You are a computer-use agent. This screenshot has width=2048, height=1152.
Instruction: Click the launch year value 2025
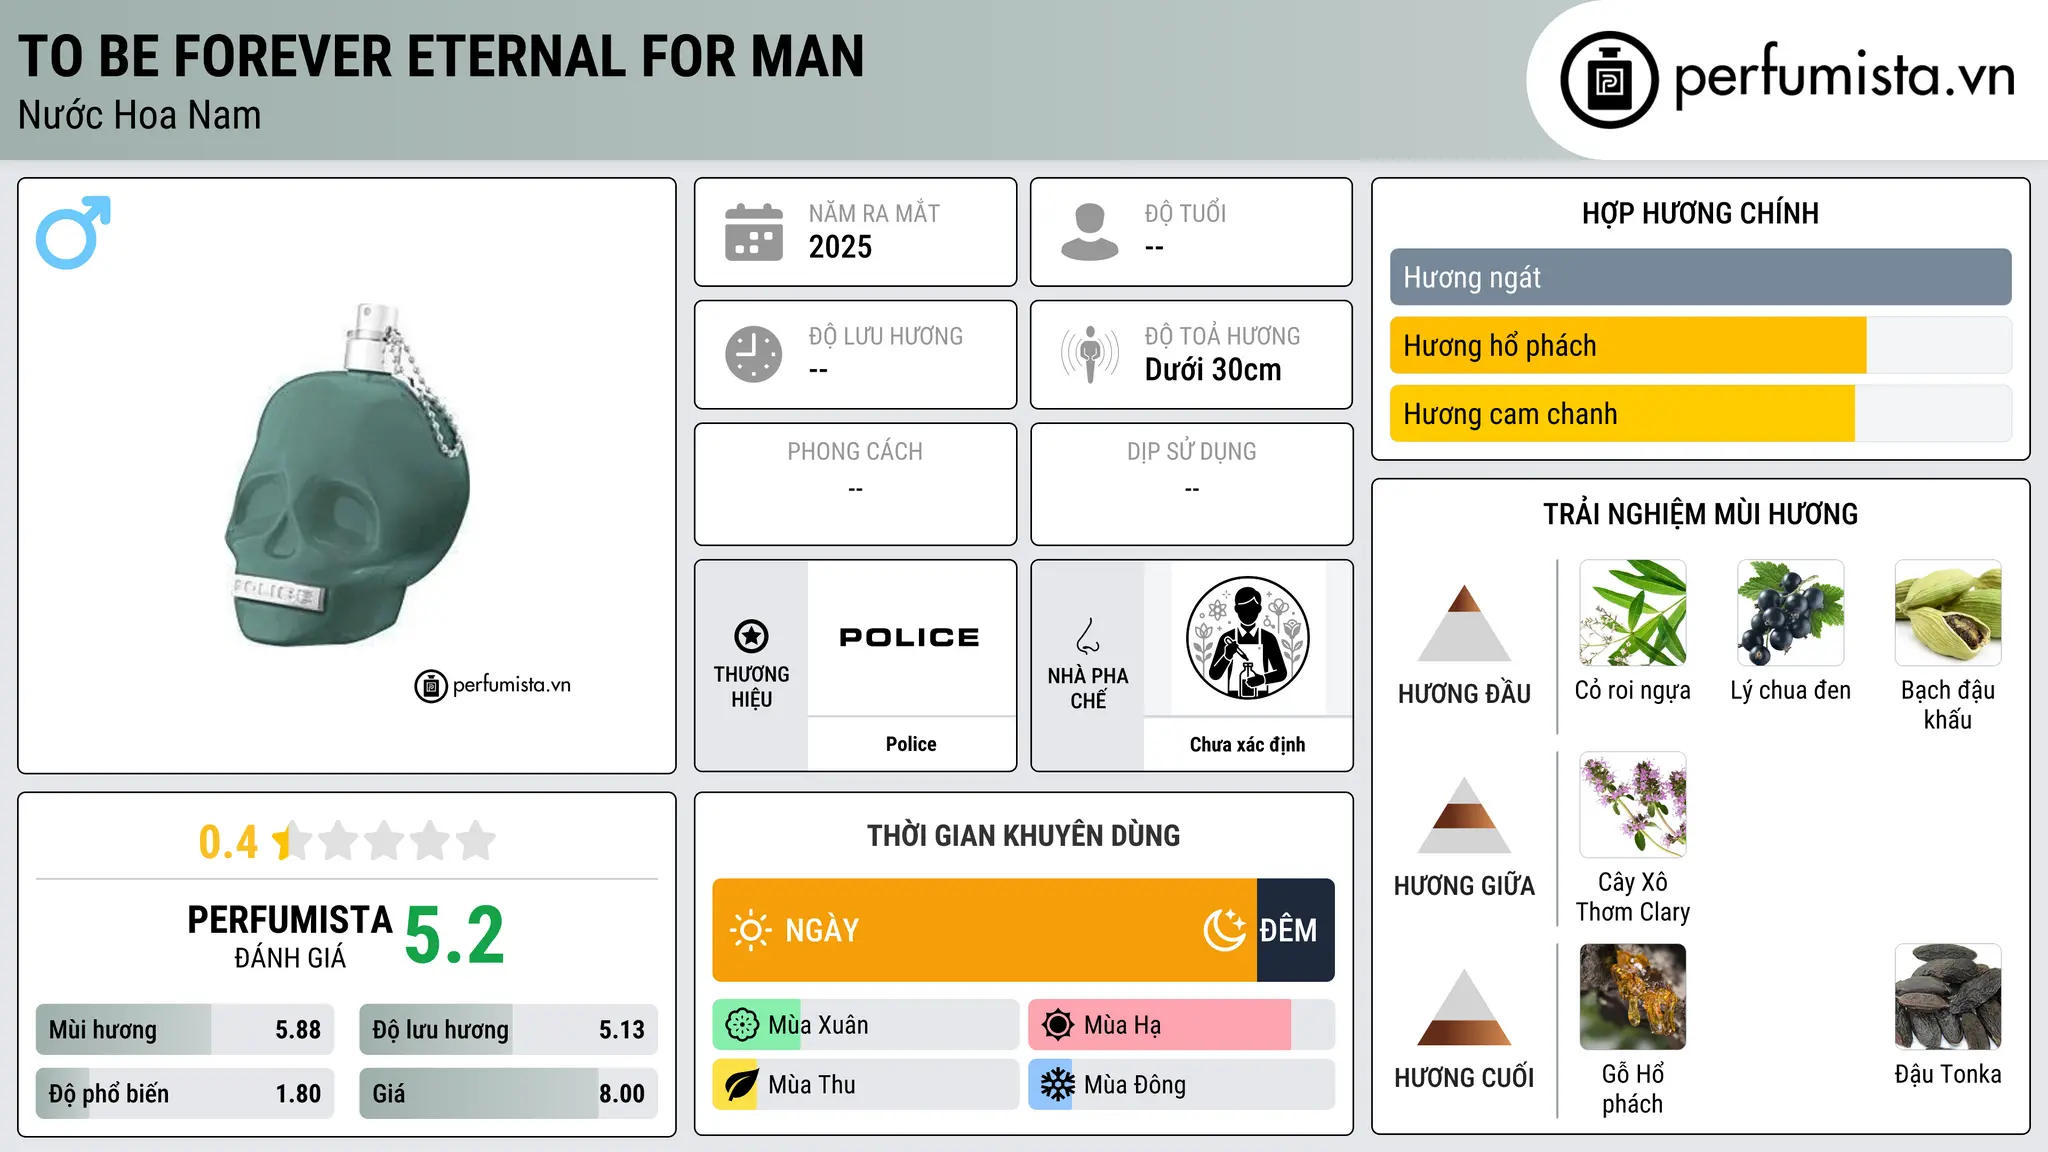pyautogui.click(x=840, y=247)
